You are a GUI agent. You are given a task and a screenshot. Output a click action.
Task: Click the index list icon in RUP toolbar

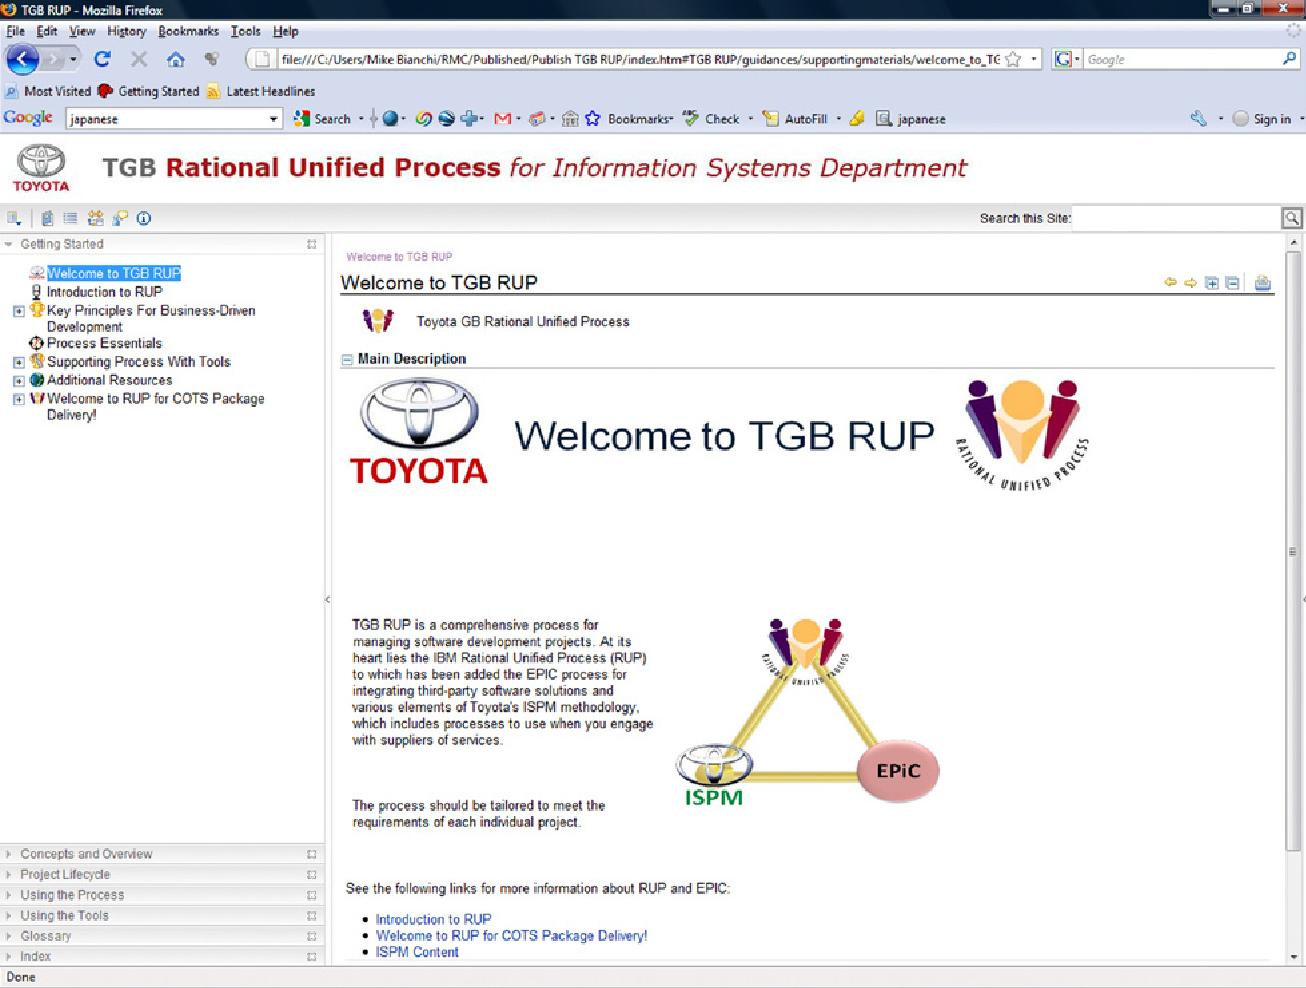70,218
